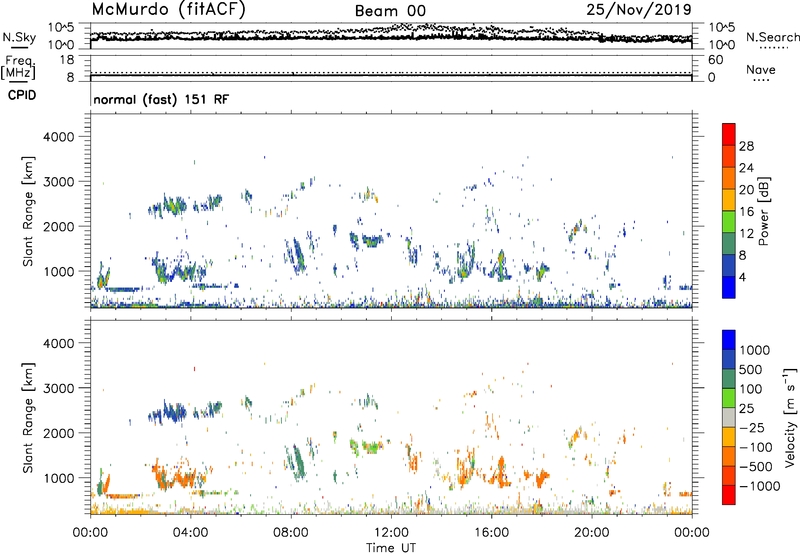The height and width of the screenshot is (554, 800).
Task: Click the "12:00" time tick label
Action: pos(391,533)
